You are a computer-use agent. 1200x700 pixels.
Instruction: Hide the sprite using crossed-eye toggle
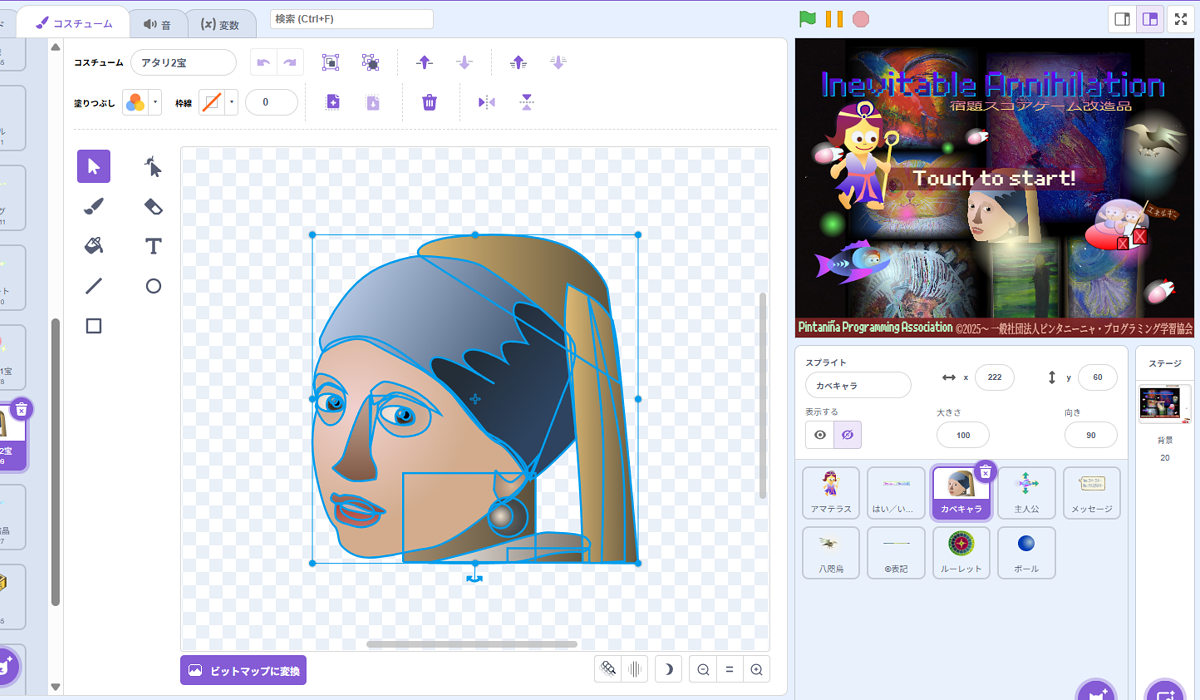(847, 435)
